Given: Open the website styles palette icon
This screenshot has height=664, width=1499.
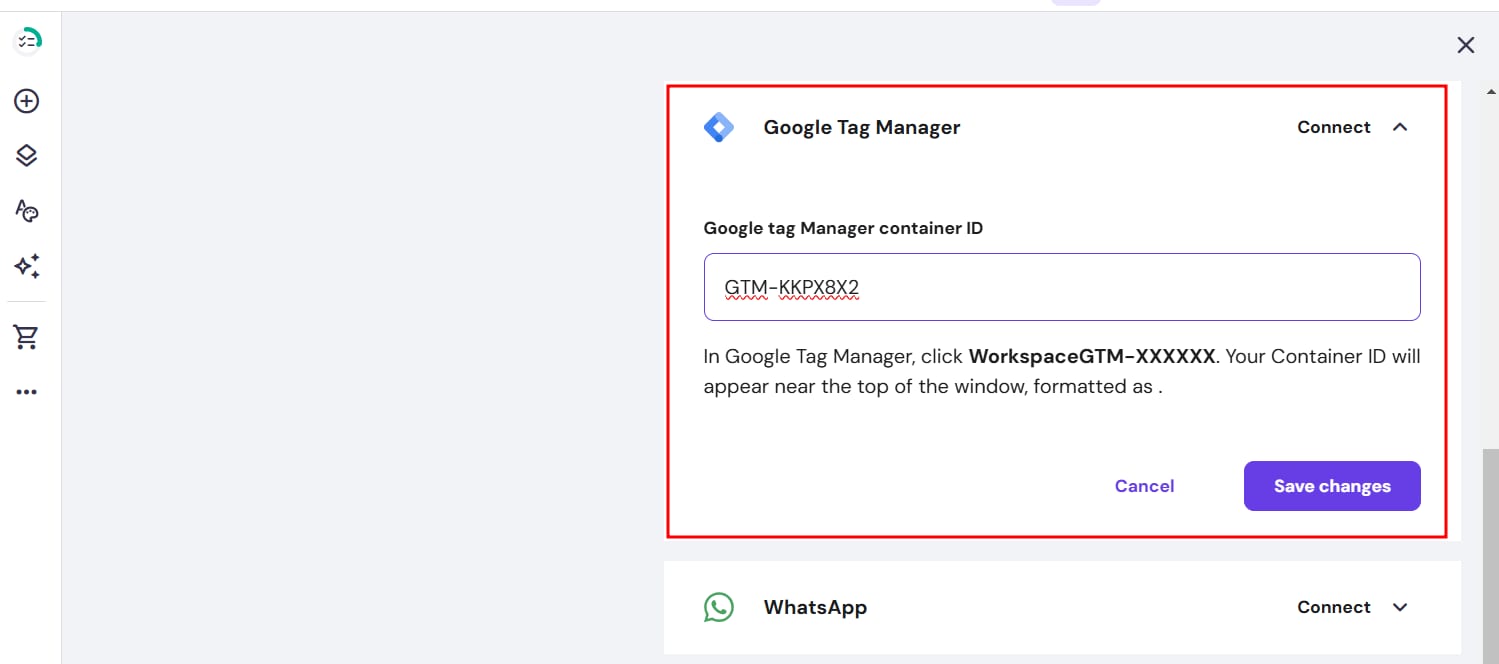Looking at the screenshot, I should point(27,210).
